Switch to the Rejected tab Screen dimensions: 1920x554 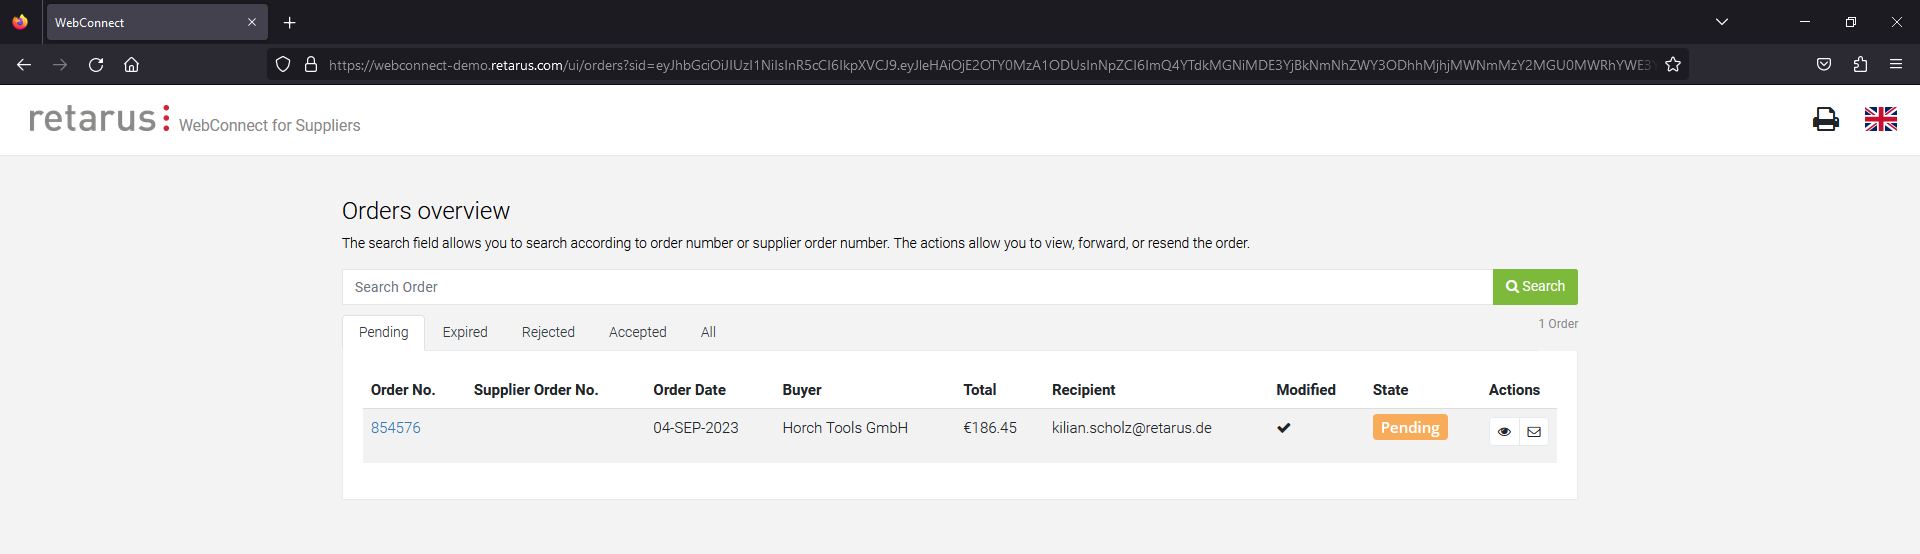pos(548,332)
